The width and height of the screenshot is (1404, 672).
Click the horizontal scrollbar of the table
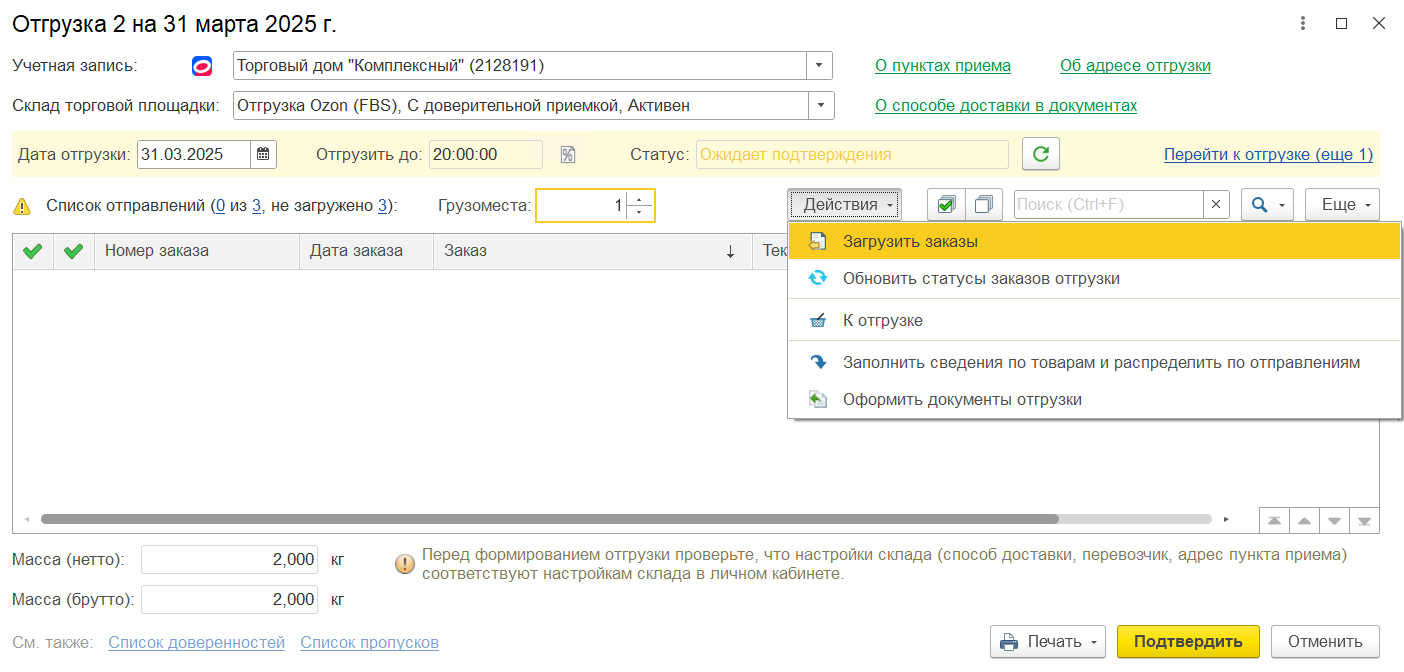point(548,519)
